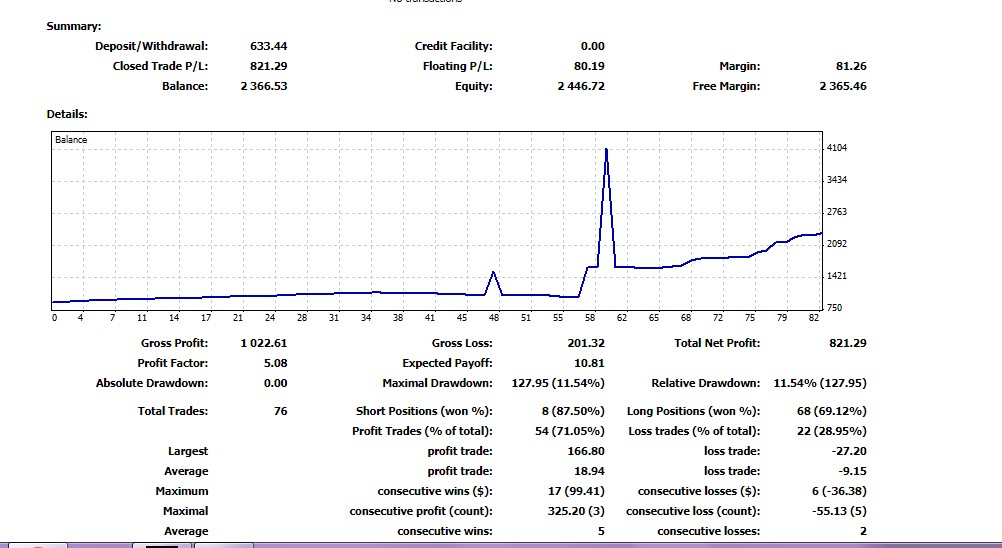Viewport: 1002px width, 548px height.
Task: Select the Profit Factor value 5.08
Action: [x=275, y=363]
